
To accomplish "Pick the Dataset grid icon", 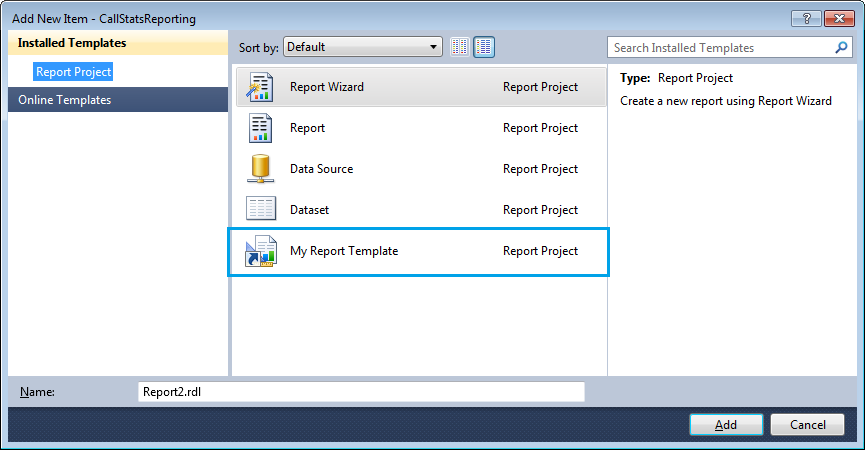I will [260, 210].
